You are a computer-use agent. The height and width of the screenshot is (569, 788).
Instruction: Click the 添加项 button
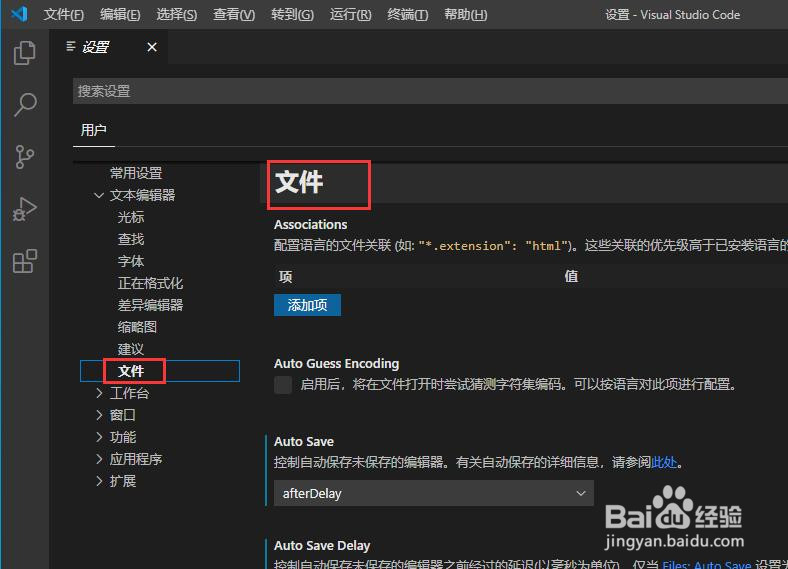coord(307,305)
